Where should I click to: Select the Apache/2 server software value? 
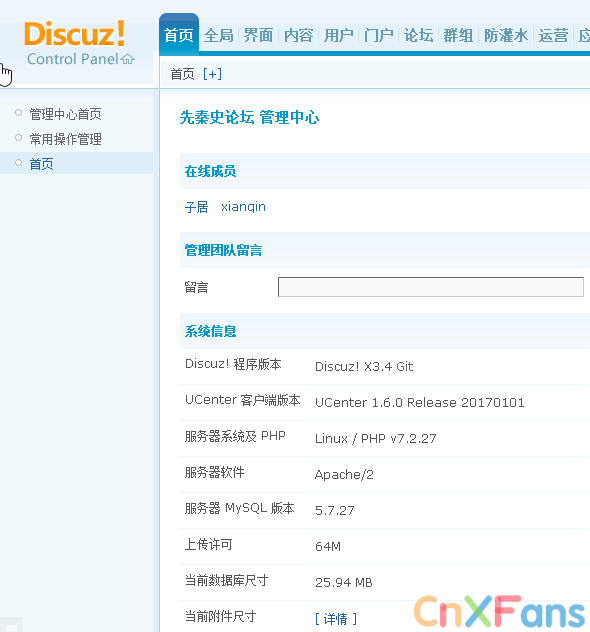(x=344, y=474)
